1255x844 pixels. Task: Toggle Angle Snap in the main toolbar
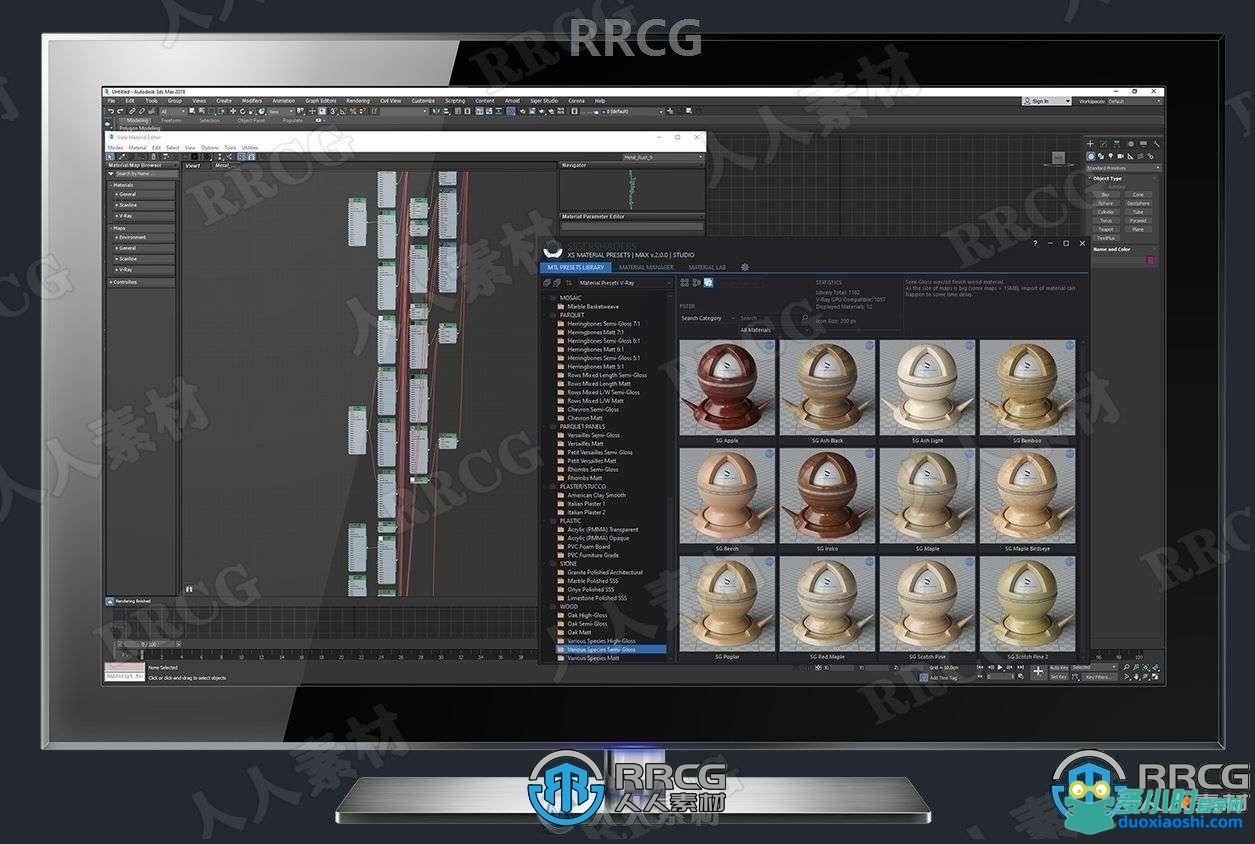coord(343,111)
